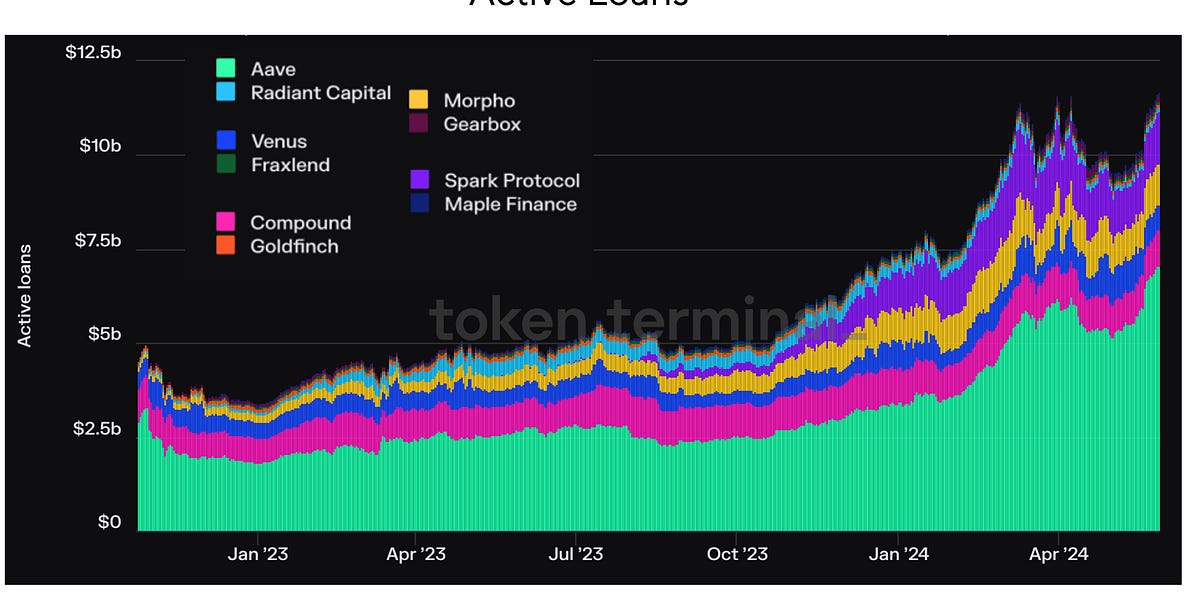Viewport: 1200px width, 600px height.
Task: Select the Spark Protocol purple swatch
Action: 420,180
